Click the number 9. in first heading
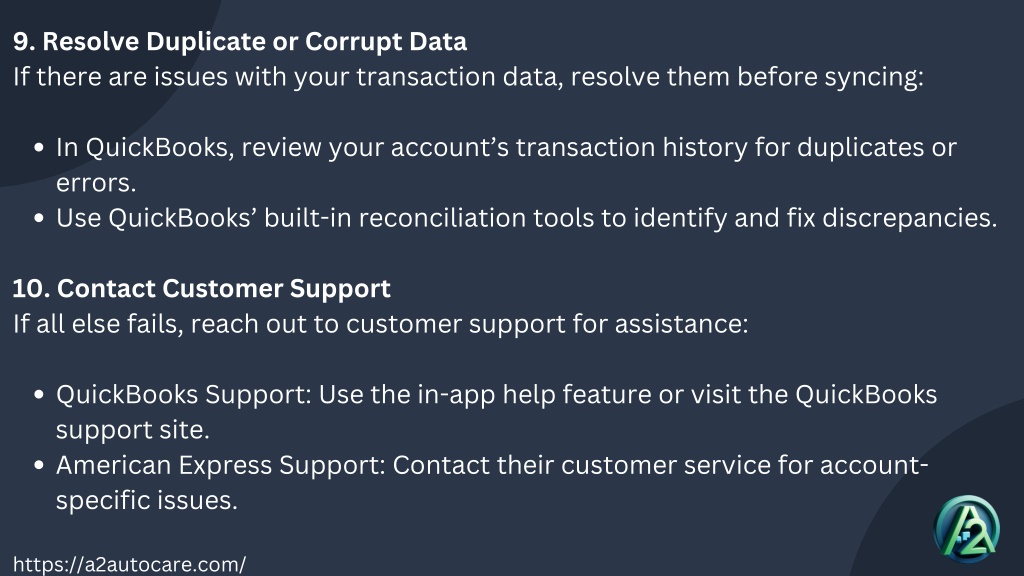1024x576 pixels. click(x=24, y=42)
